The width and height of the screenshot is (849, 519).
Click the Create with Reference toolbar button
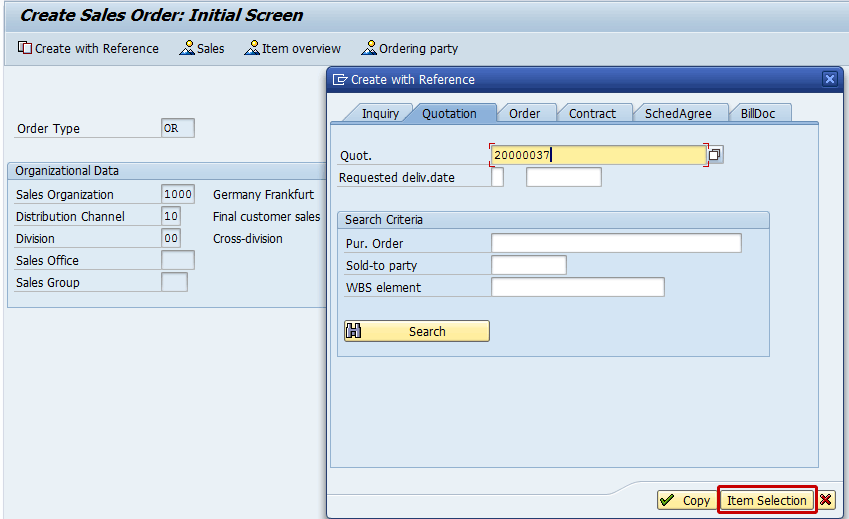click(88, 49)
